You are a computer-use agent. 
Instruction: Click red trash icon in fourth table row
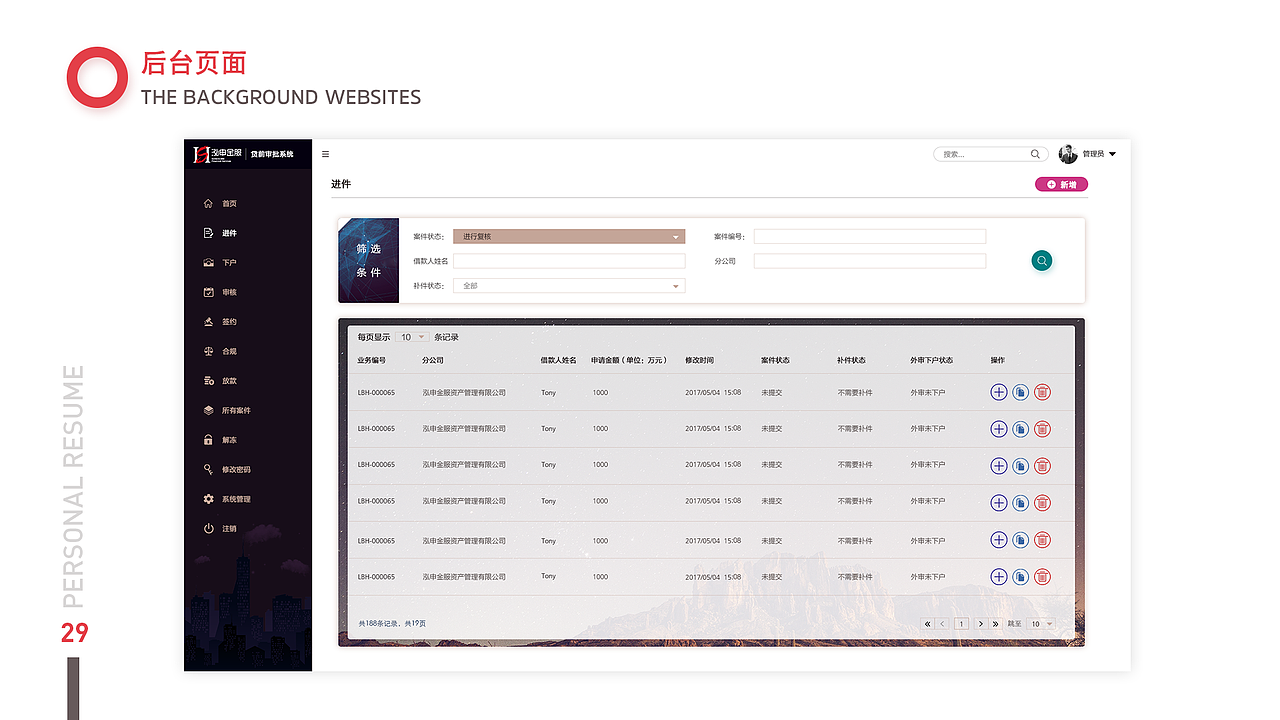pos(1042,503)
